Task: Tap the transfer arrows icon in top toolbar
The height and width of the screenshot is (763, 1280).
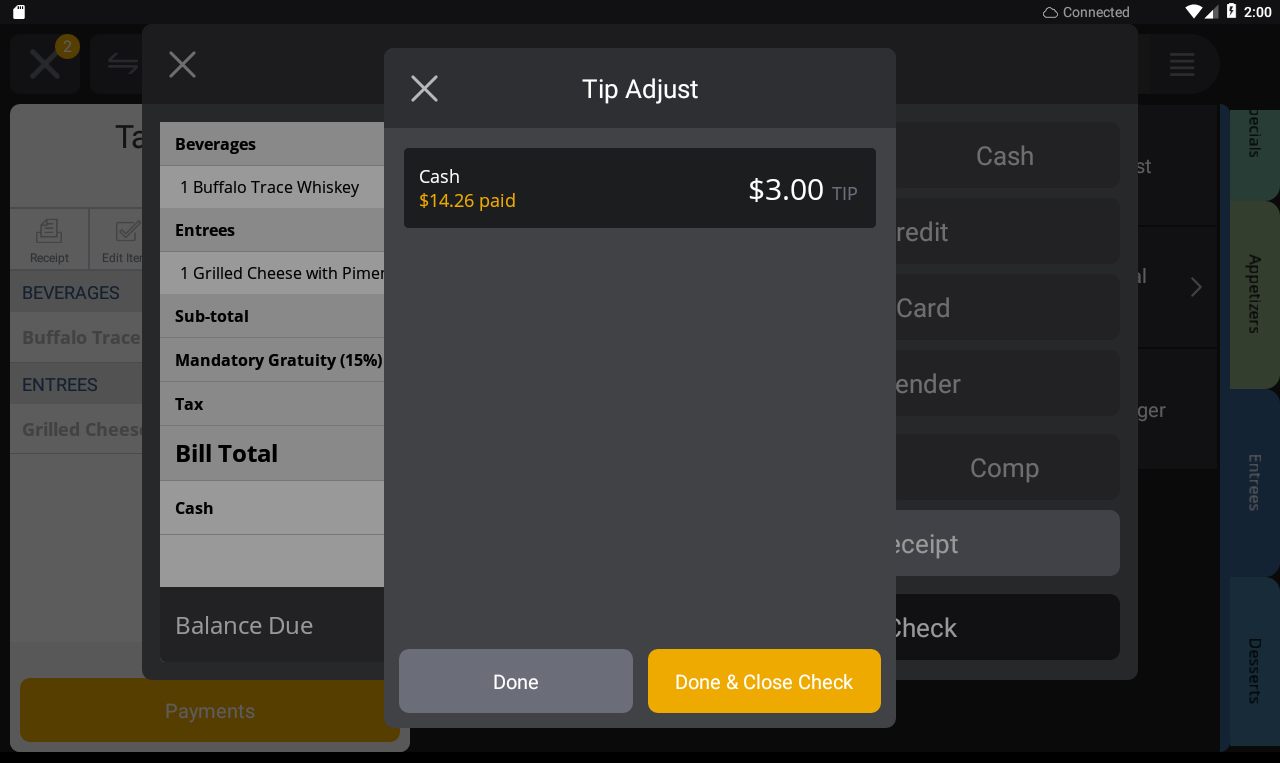Action: tap(122, 64)
